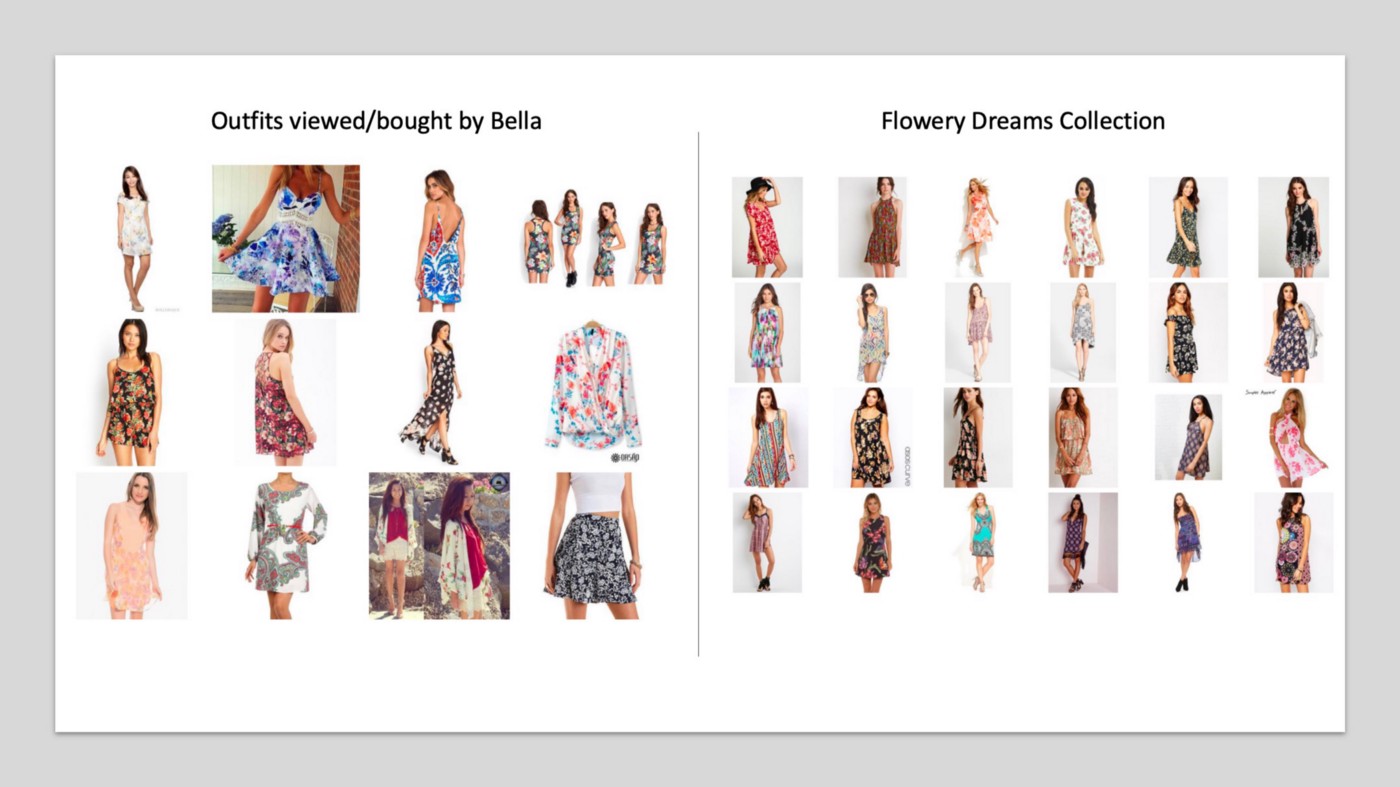The height and width of the screenshot is (787, 1400).
Task: Click the "Outfits viewed/bought by Bella" heading
Action: (376, 121)
